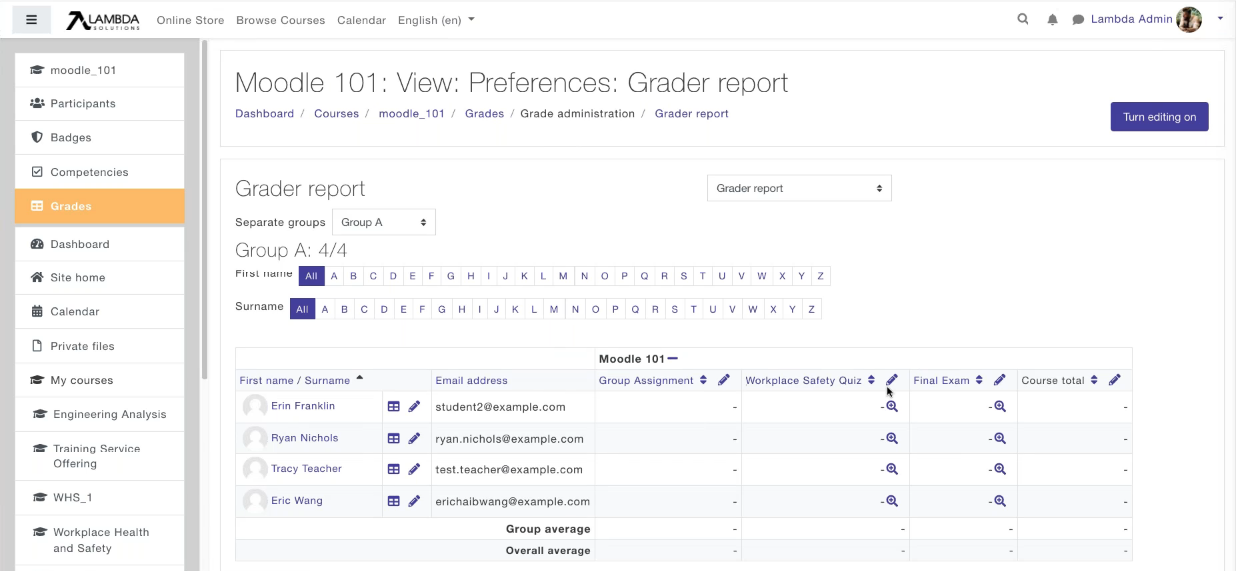The image size is (1236, 571).
Task: Open Browse Courses in top menu
Action: (281, 20)
